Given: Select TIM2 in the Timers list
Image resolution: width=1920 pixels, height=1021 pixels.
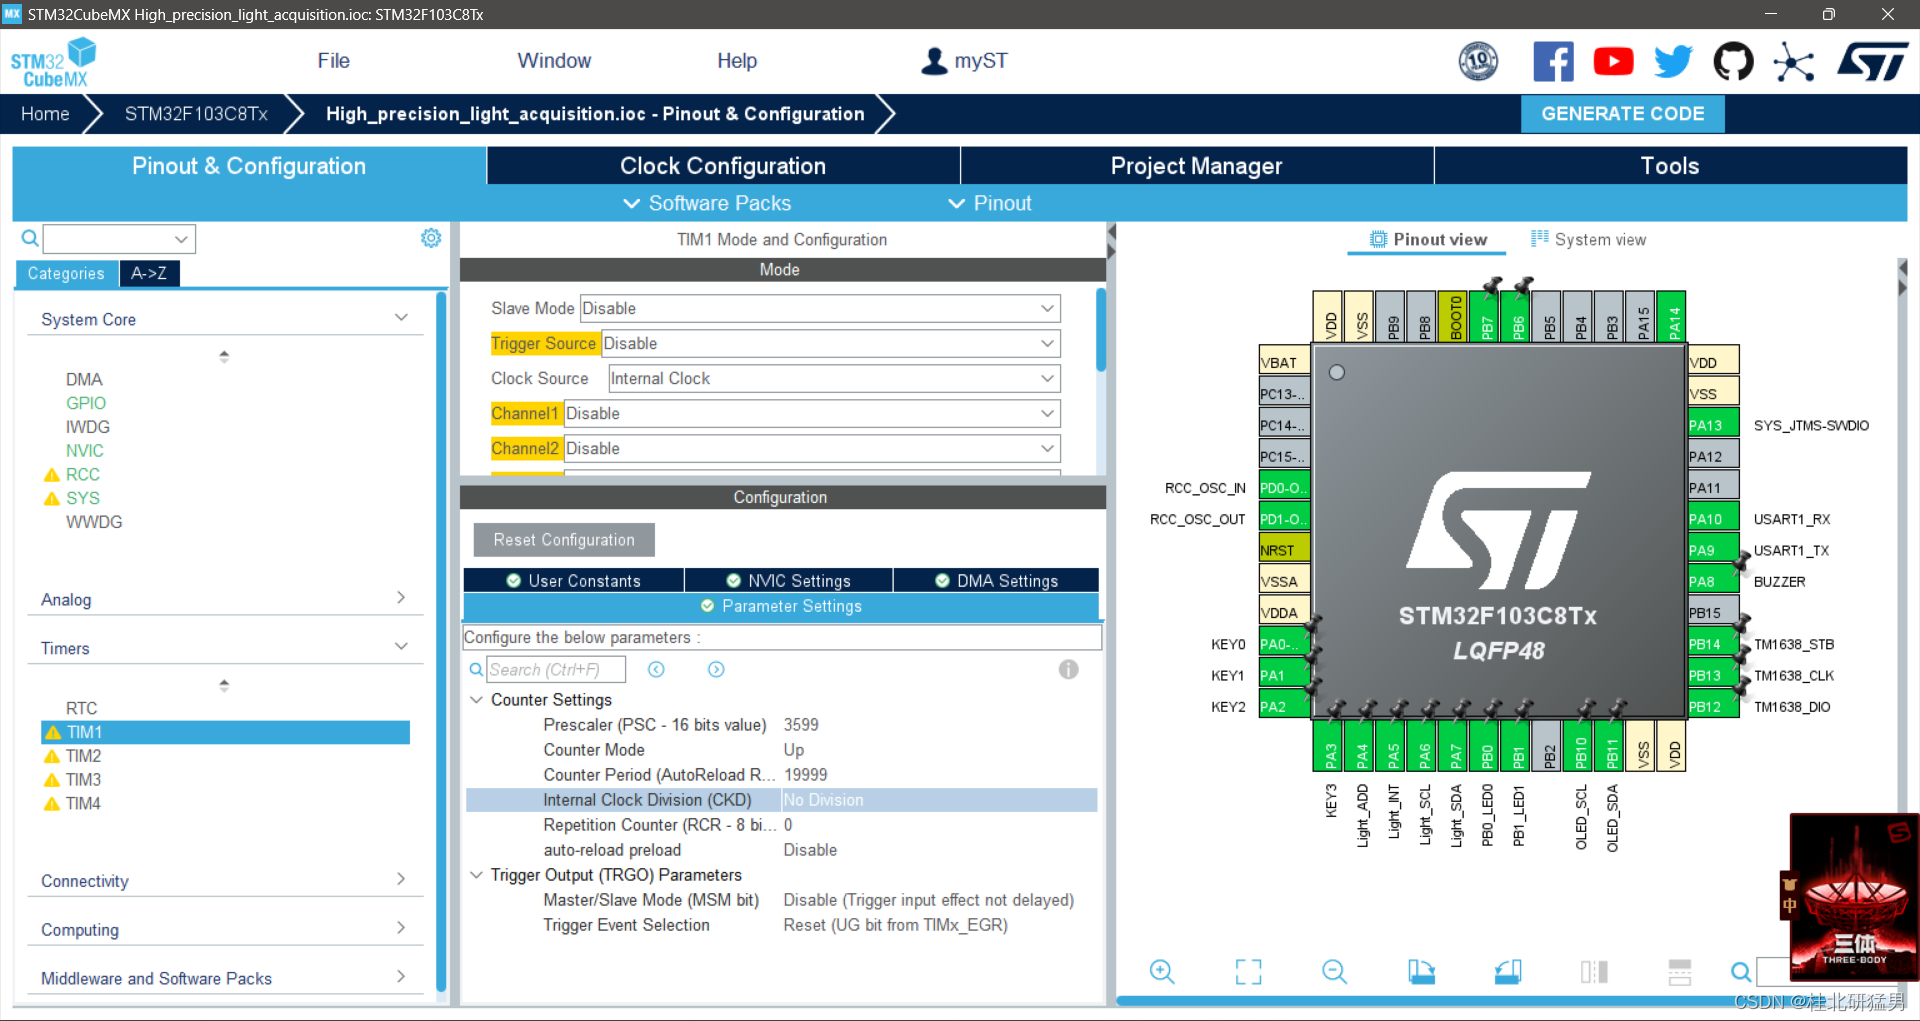Looking at the screenshot, I should (x=84, y=756).
